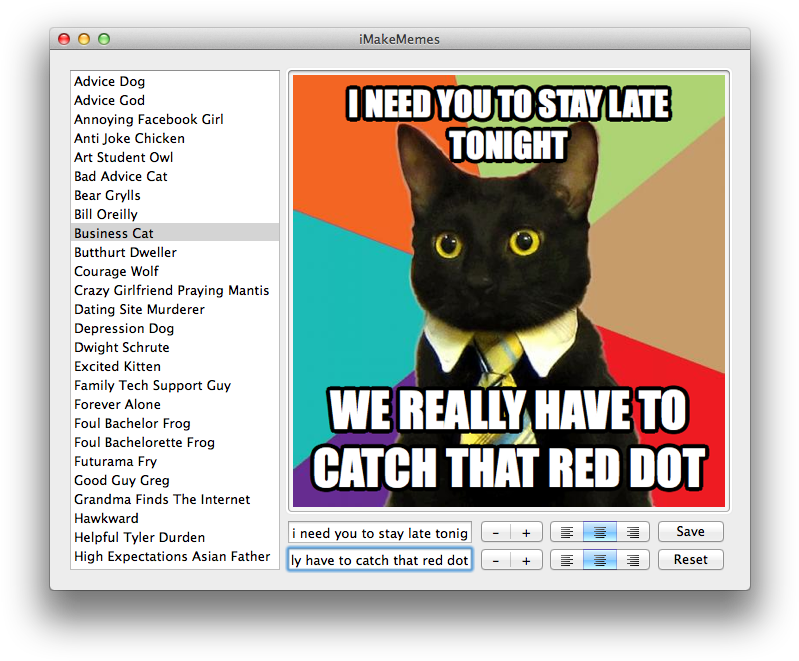Click the Reset button
This screenshot has height=661, width=799.
(x=690, y=560)
